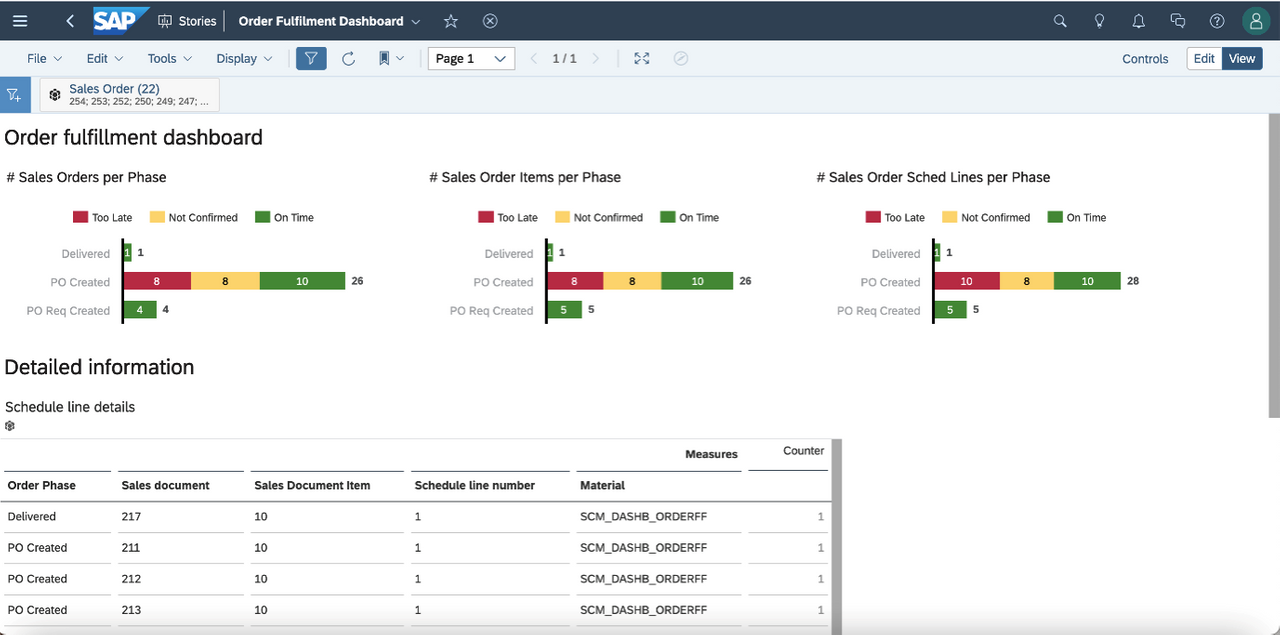Open the lightbulb insights icon
This screenshot has width=1280, height=635.
point(1099,21)
